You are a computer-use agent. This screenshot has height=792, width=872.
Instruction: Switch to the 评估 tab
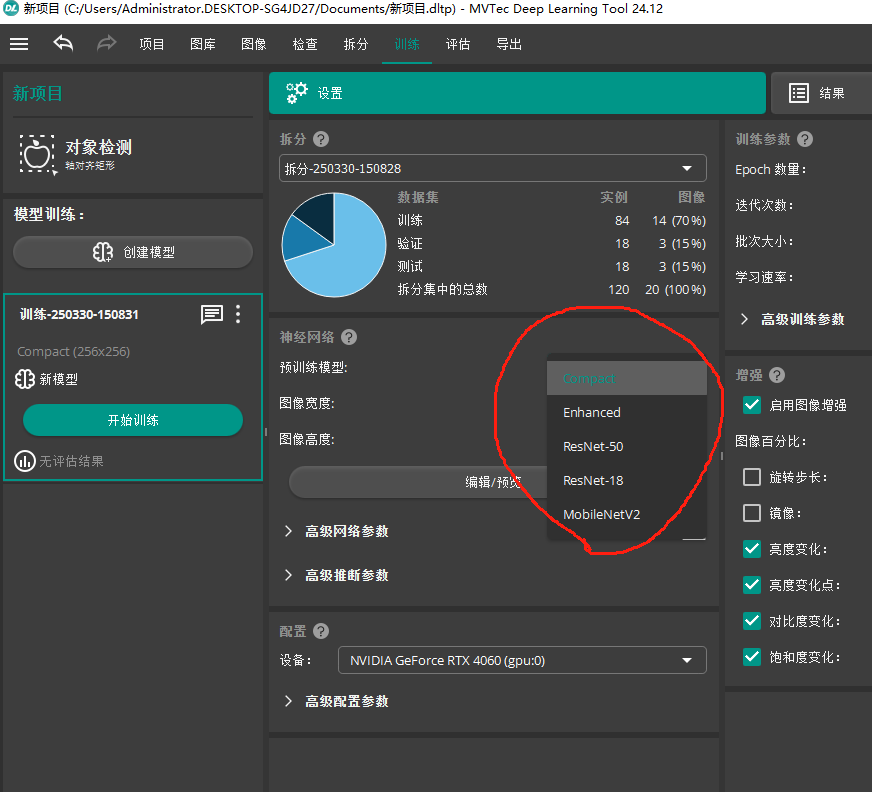pyautogui.click(x=458, y=44)
